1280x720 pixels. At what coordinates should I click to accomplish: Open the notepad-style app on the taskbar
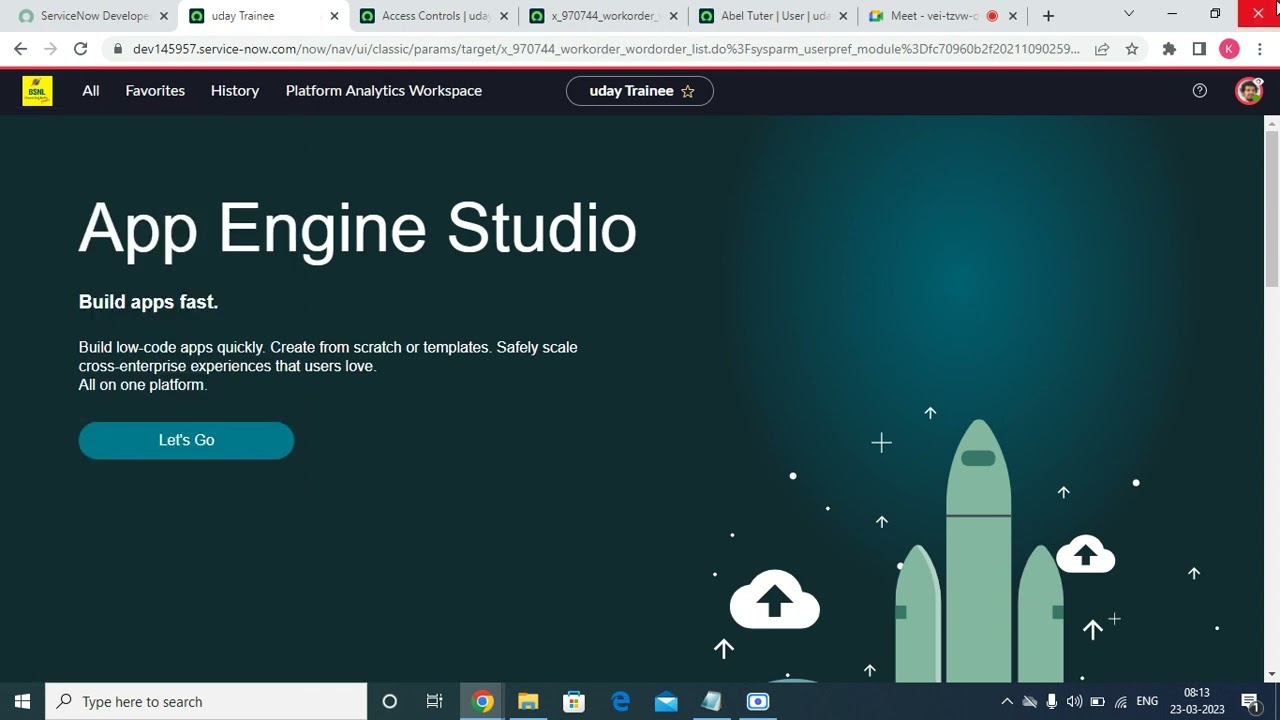coord(712,702)
